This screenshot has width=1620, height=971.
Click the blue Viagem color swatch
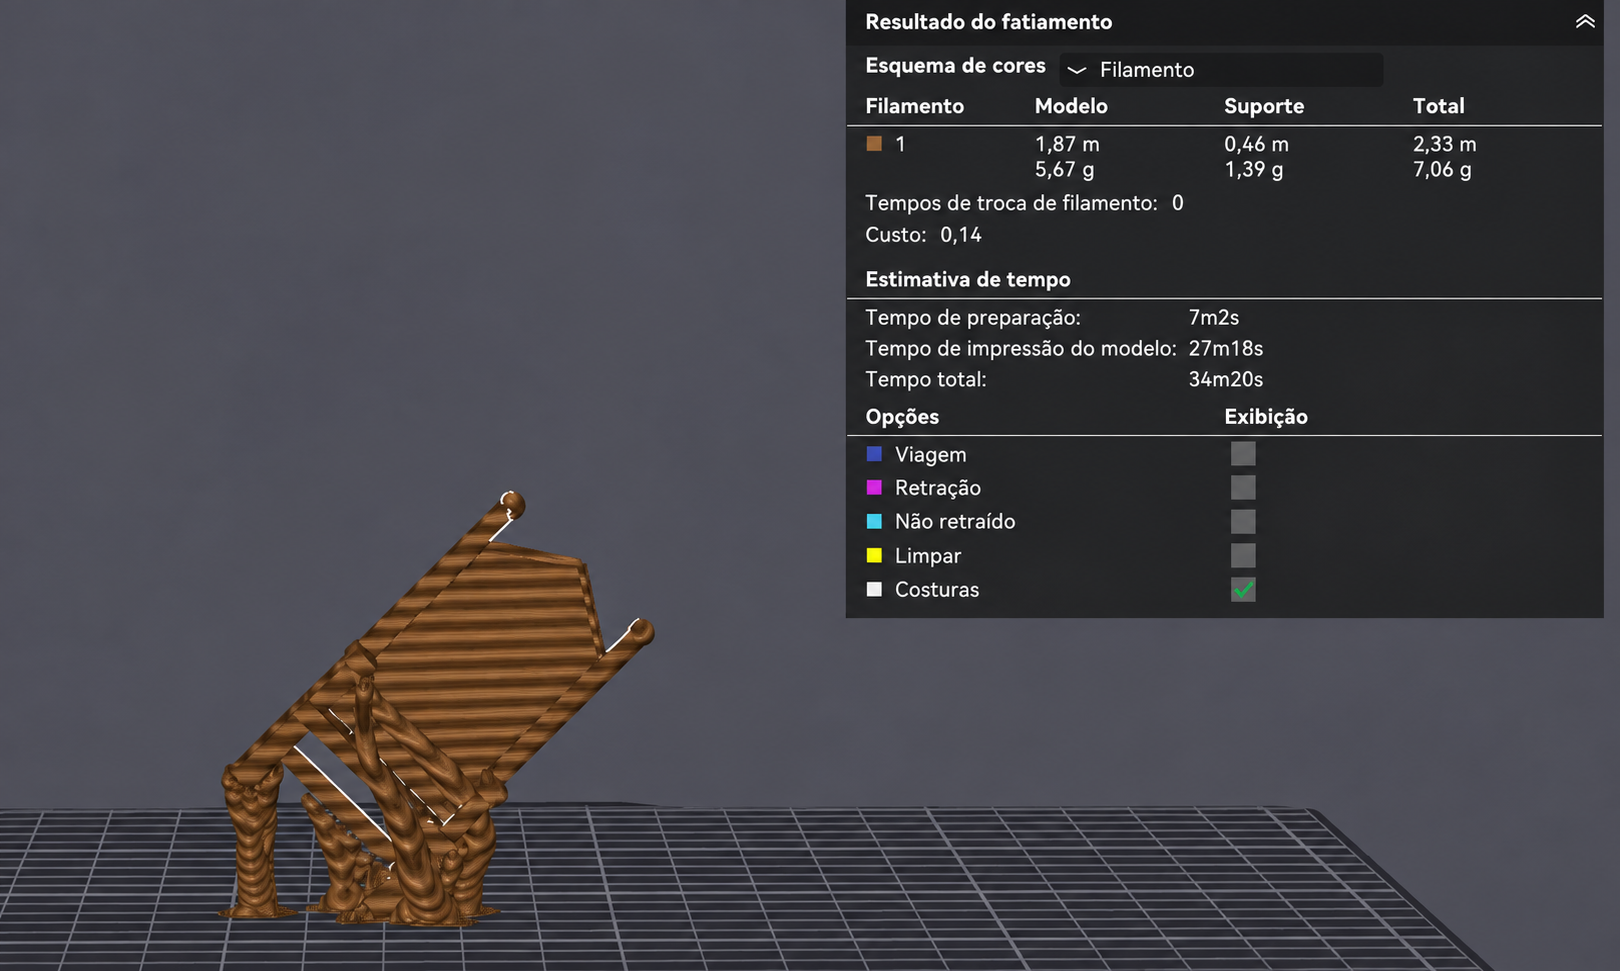[874, 454]
